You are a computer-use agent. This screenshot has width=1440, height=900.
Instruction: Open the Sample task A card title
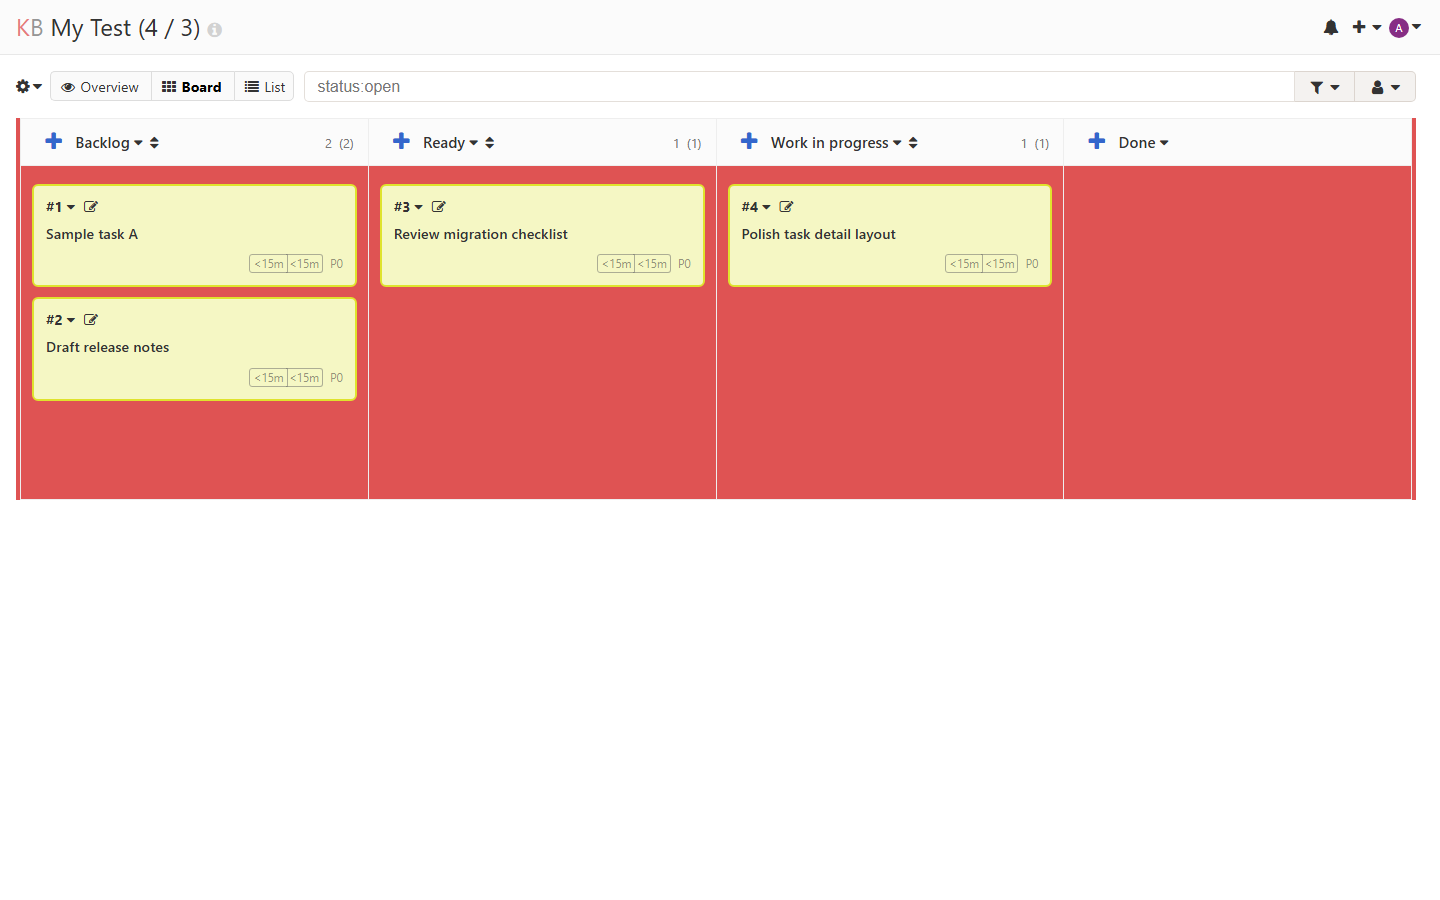[x=92, y=234]
